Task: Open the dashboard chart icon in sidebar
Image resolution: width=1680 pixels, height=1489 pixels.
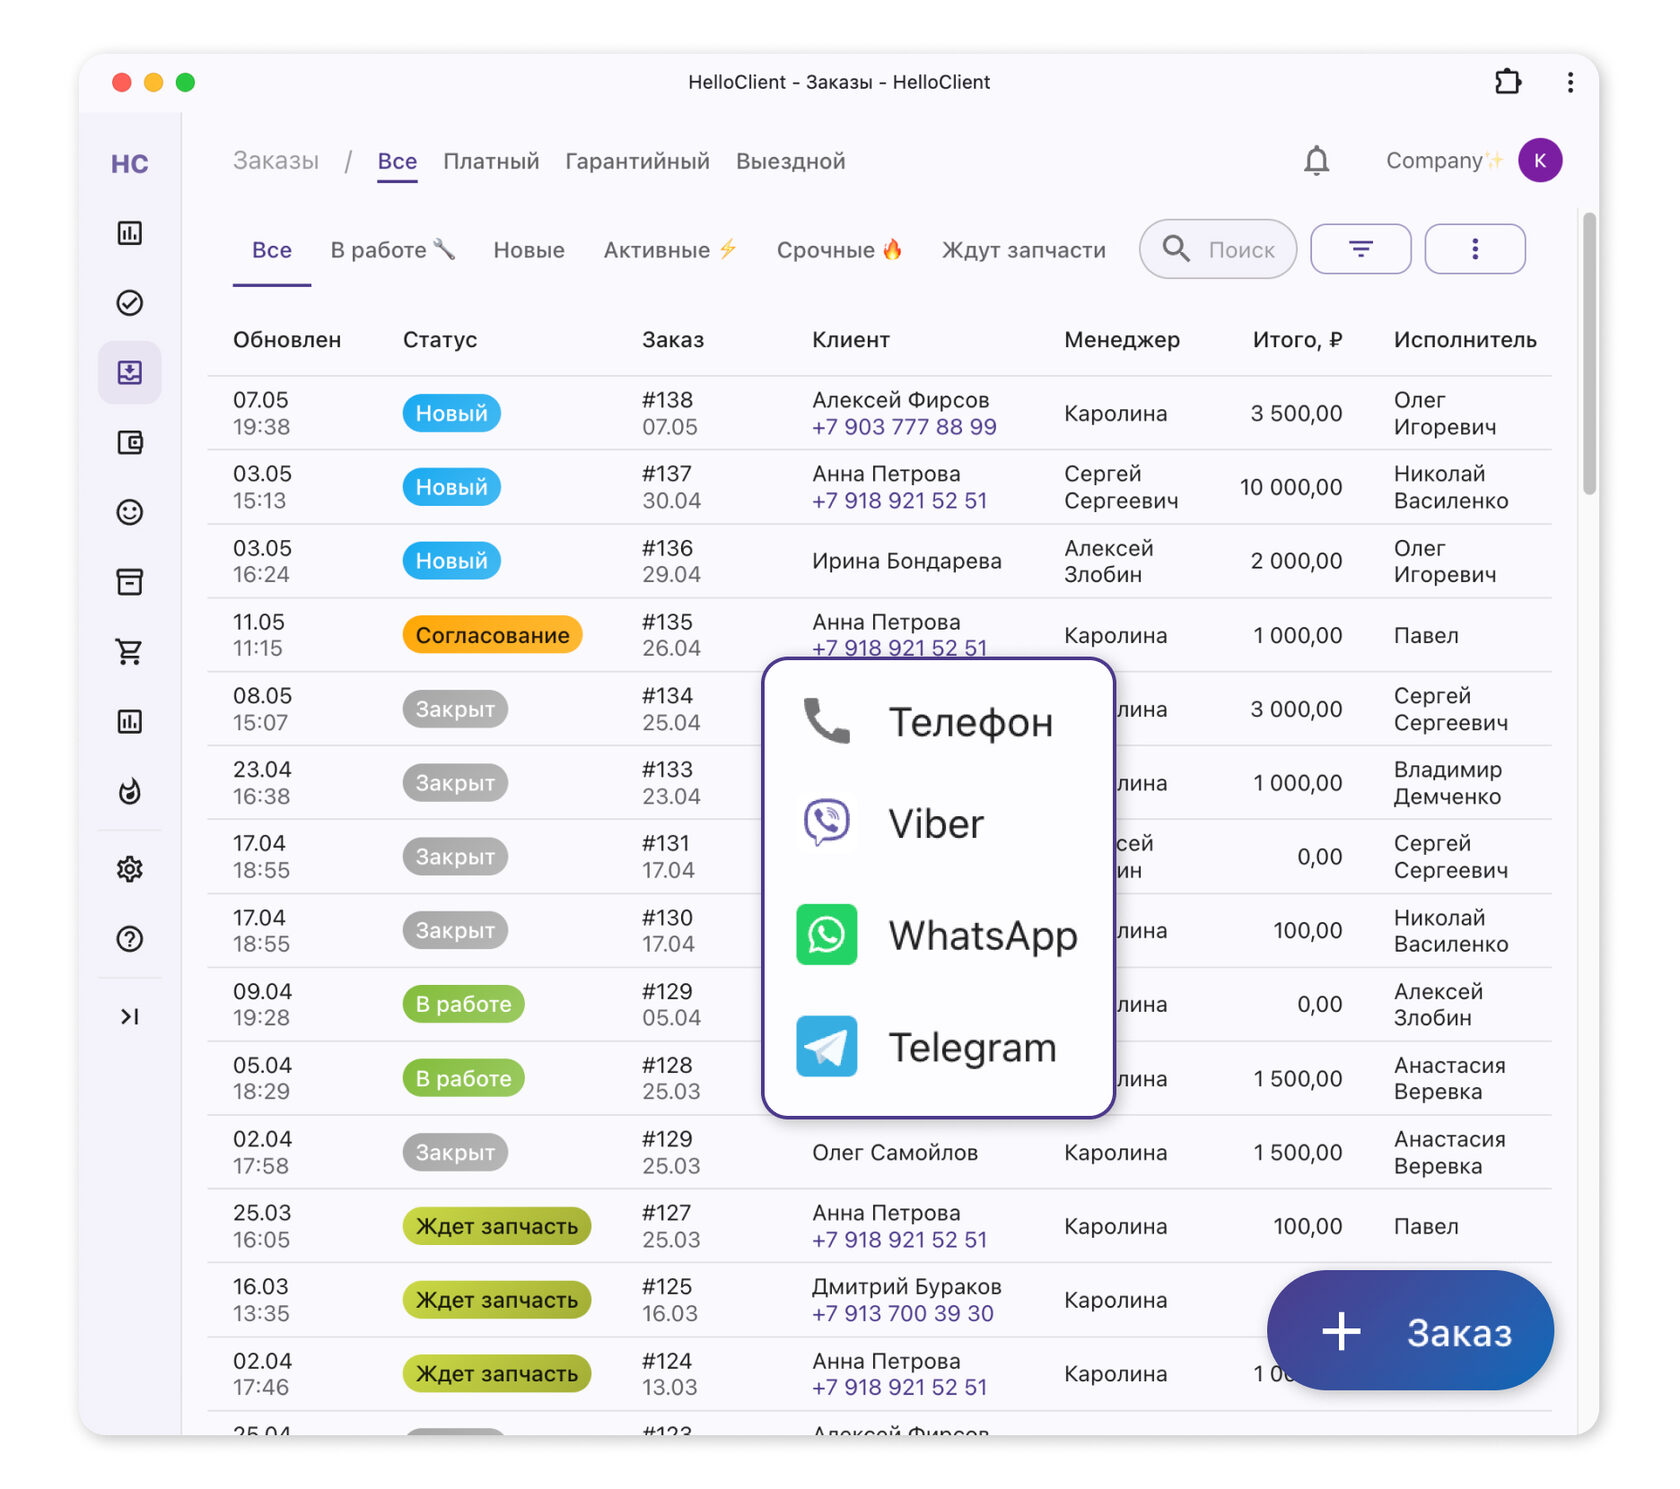Action: [130, 233]
